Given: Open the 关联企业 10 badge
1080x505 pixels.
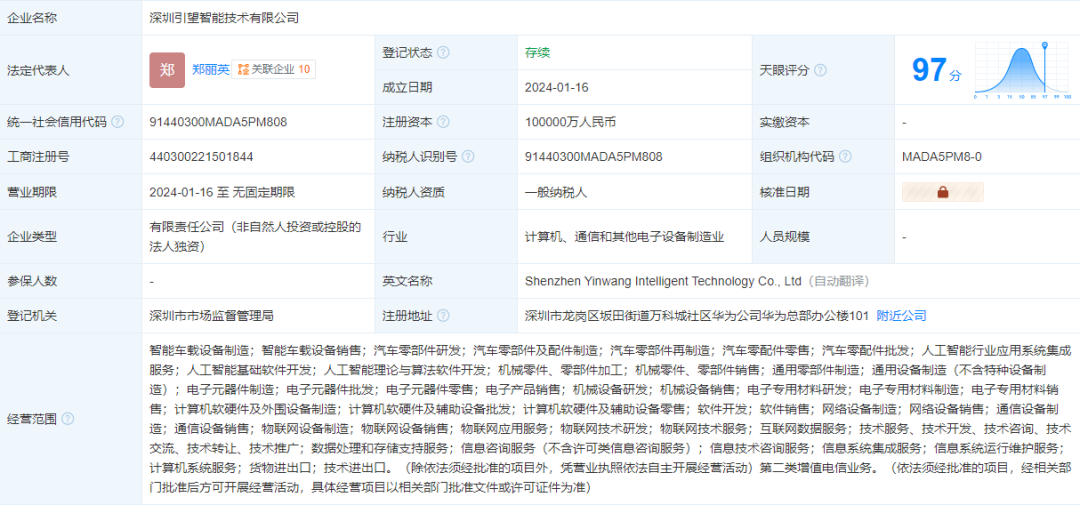Looking at the screenshot, I should coord(275,70).
